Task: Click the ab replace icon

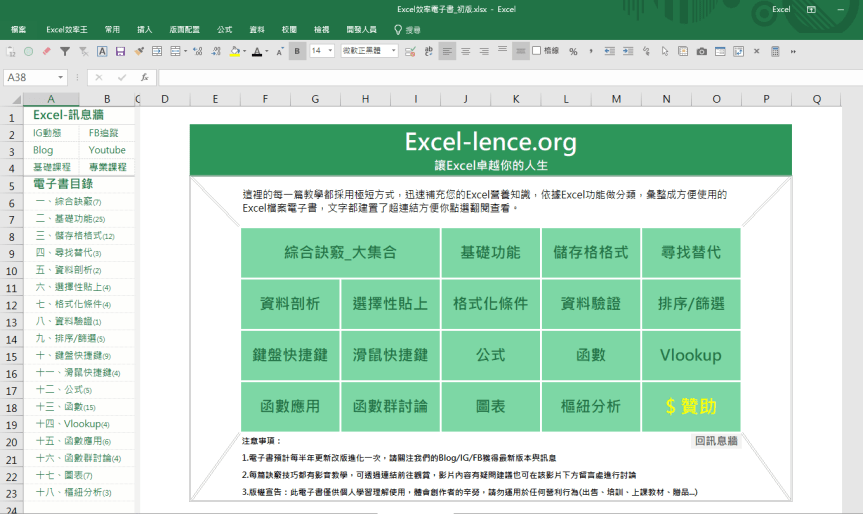Action: tap(428, 51)
